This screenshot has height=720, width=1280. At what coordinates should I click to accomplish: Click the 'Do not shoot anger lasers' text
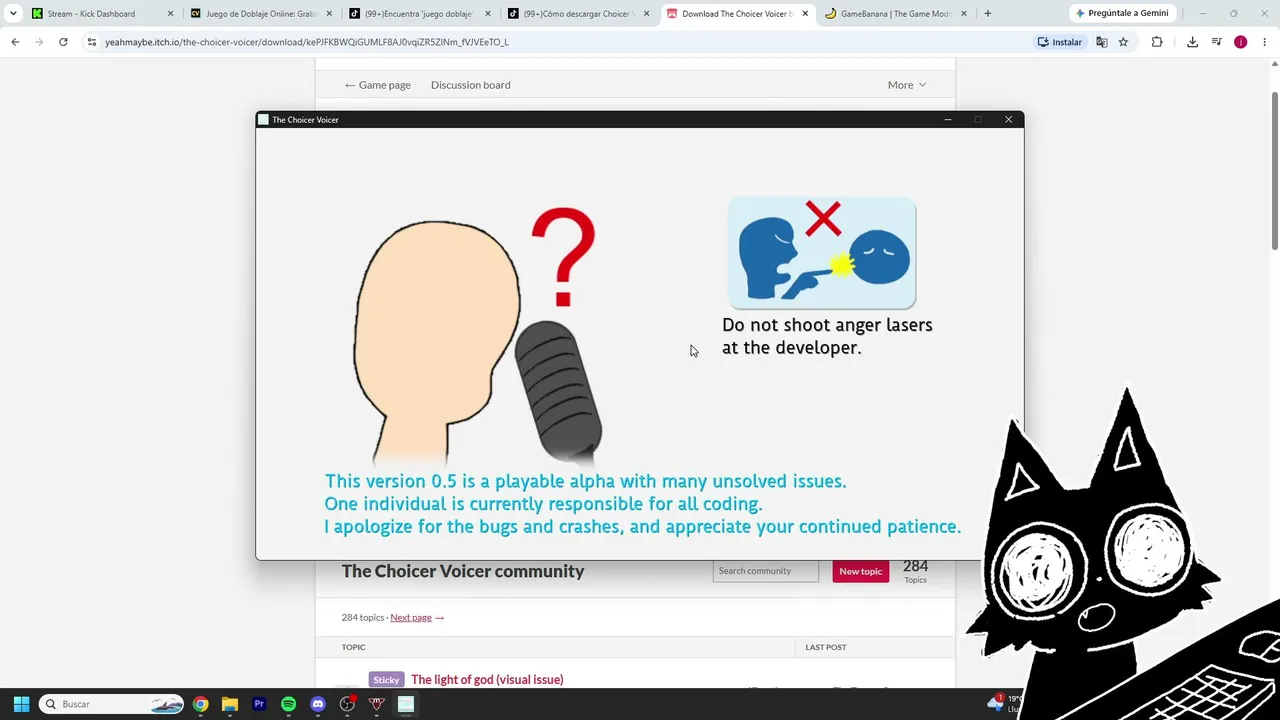[x=827, y=336]
